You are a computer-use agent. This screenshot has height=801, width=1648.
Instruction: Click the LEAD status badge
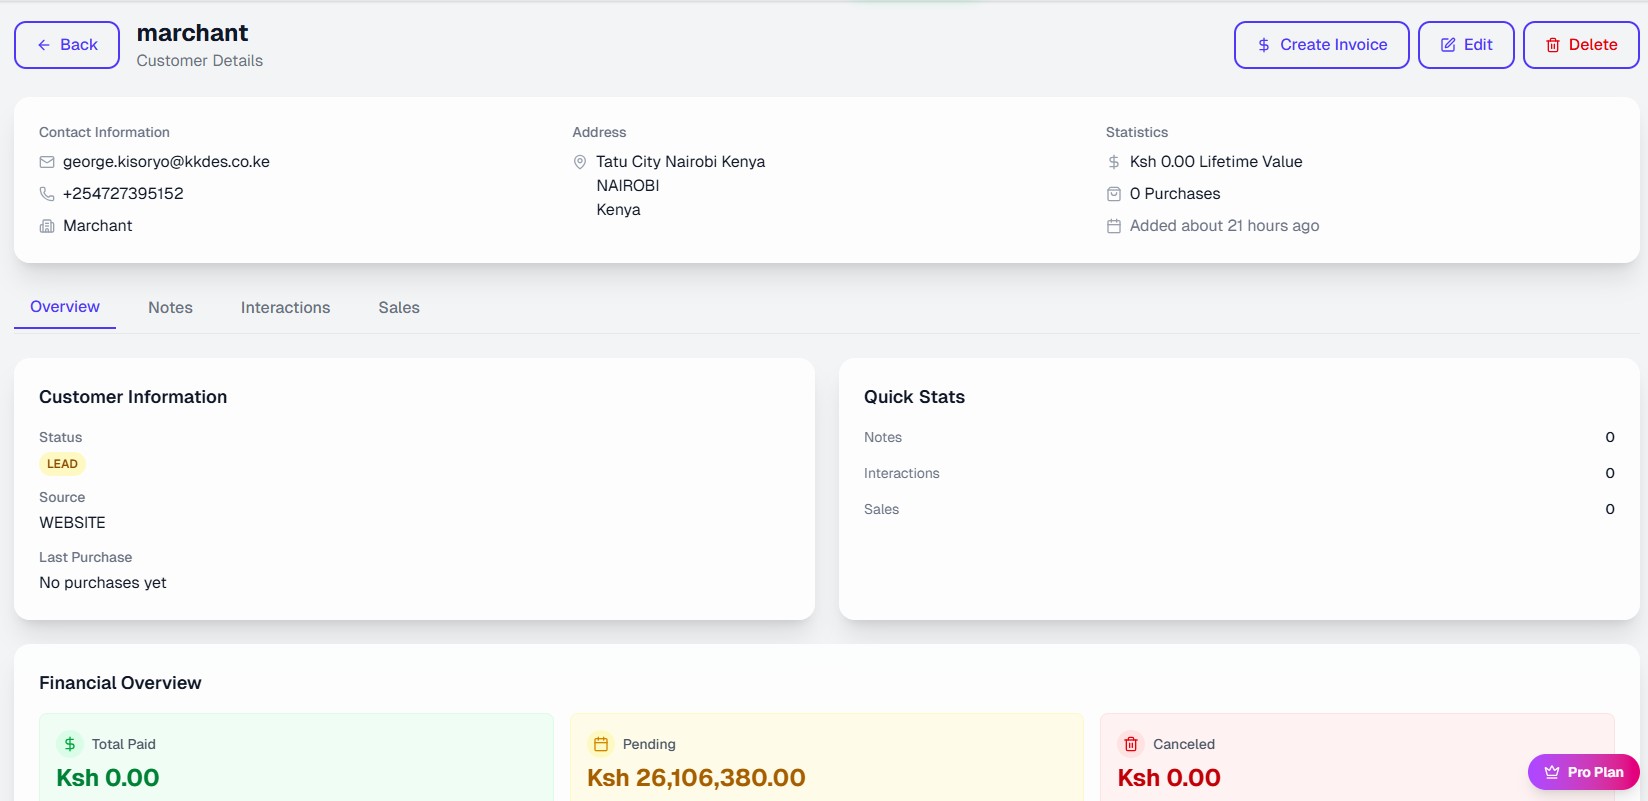[x=62, y=464]
